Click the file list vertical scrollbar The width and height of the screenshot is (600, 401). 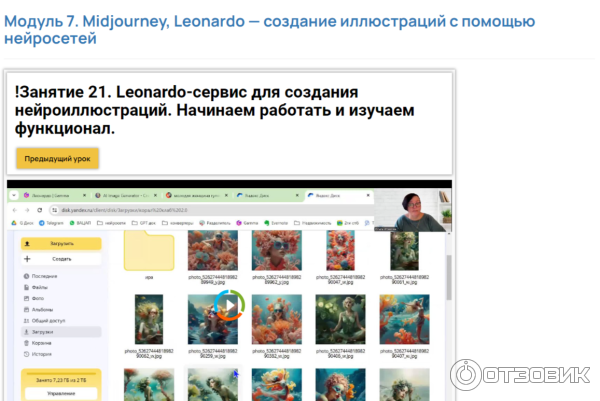(449, 277)
